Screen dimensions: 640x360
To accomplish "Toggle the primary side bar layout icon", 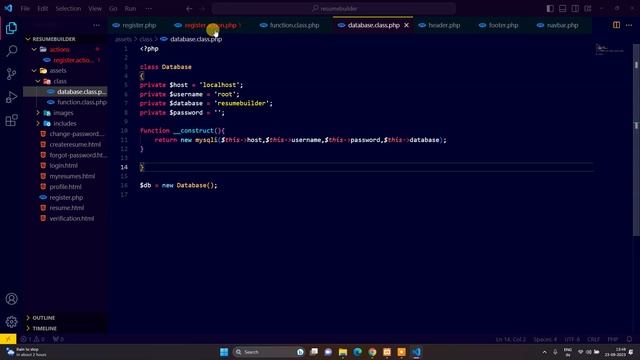I will point(550,8).
